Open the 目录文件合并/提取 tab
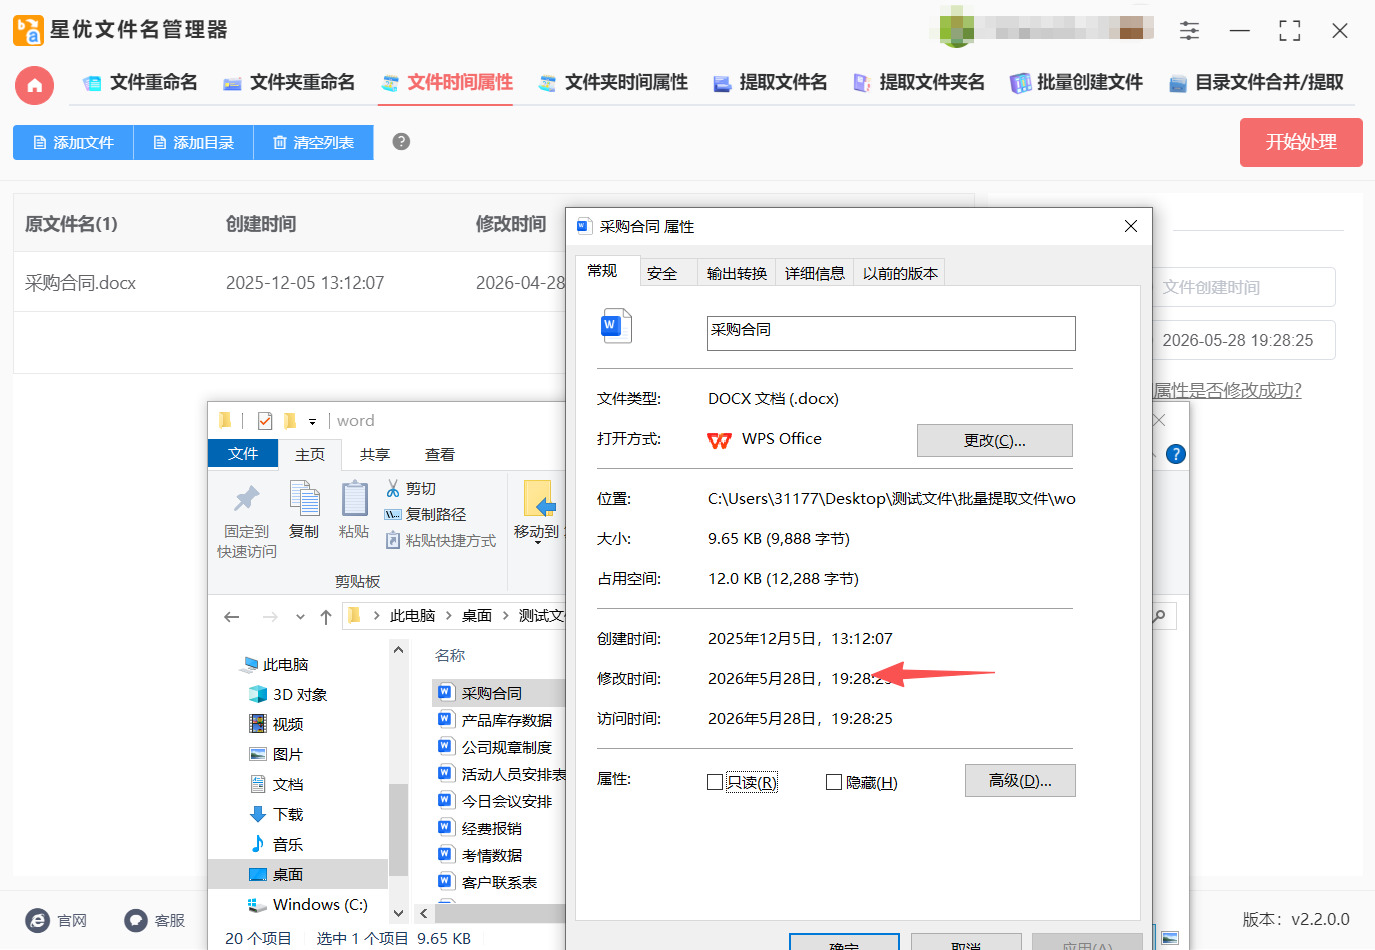Image resolution: width=1375 pixels, height=950 pixels. coord(1256,82)
